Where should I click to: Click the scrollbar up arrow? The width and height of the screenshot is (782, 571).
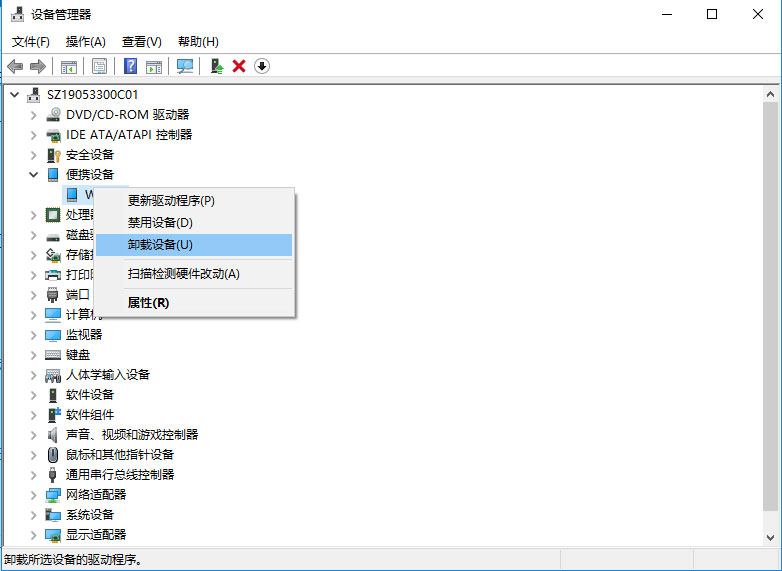771,94
